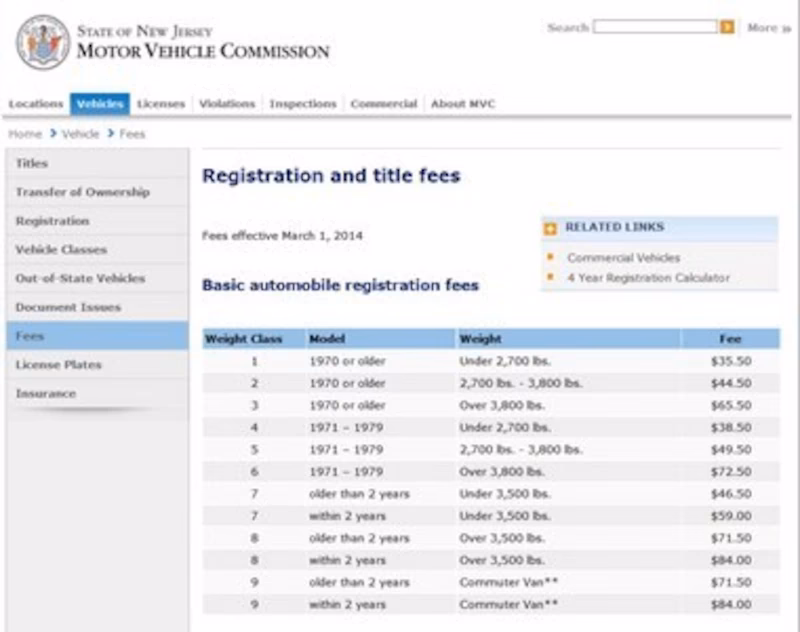
Task: Open the Locations page
Action: click(x=36, y=103)
